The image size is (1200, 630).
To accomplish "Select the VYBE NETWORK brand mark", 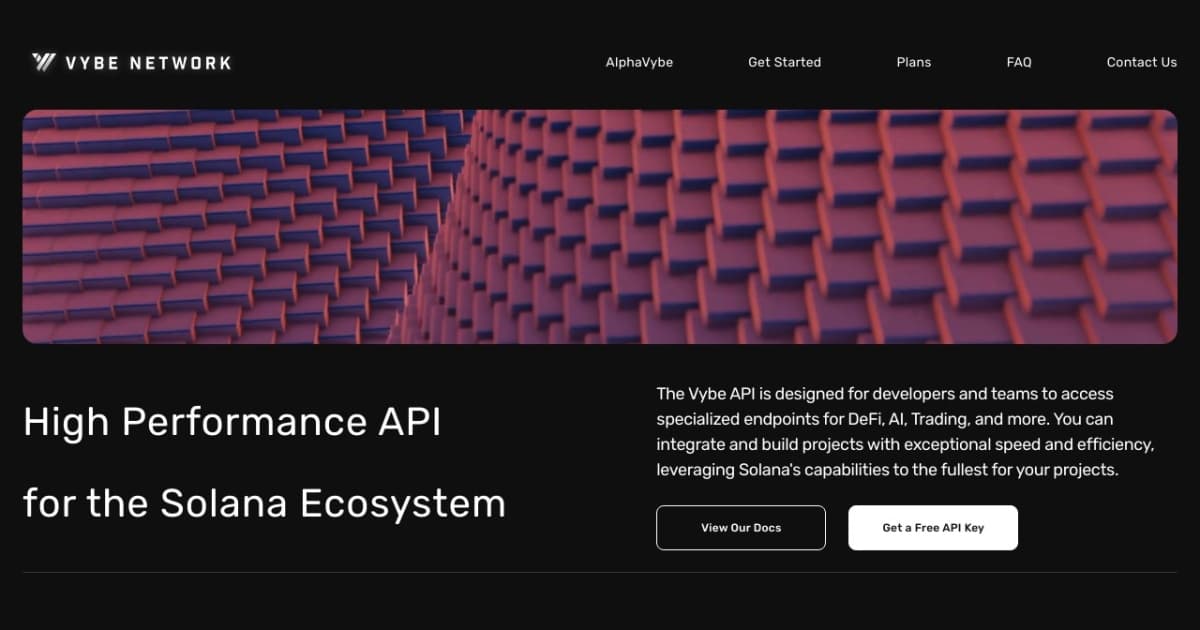I will (x=130, y=62).
